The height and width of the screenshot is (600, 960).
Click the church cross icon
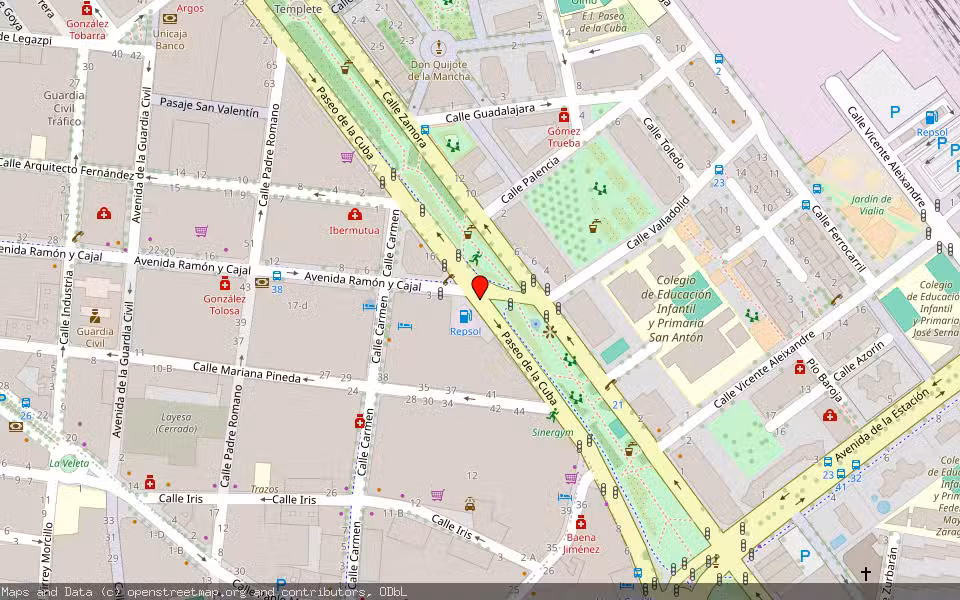(866, 574)
